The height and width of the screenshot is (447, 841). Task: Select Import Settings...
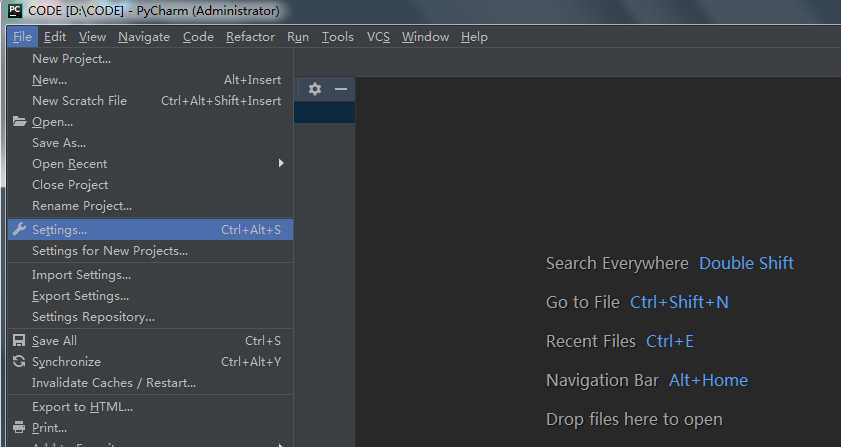tap(151, 275)
